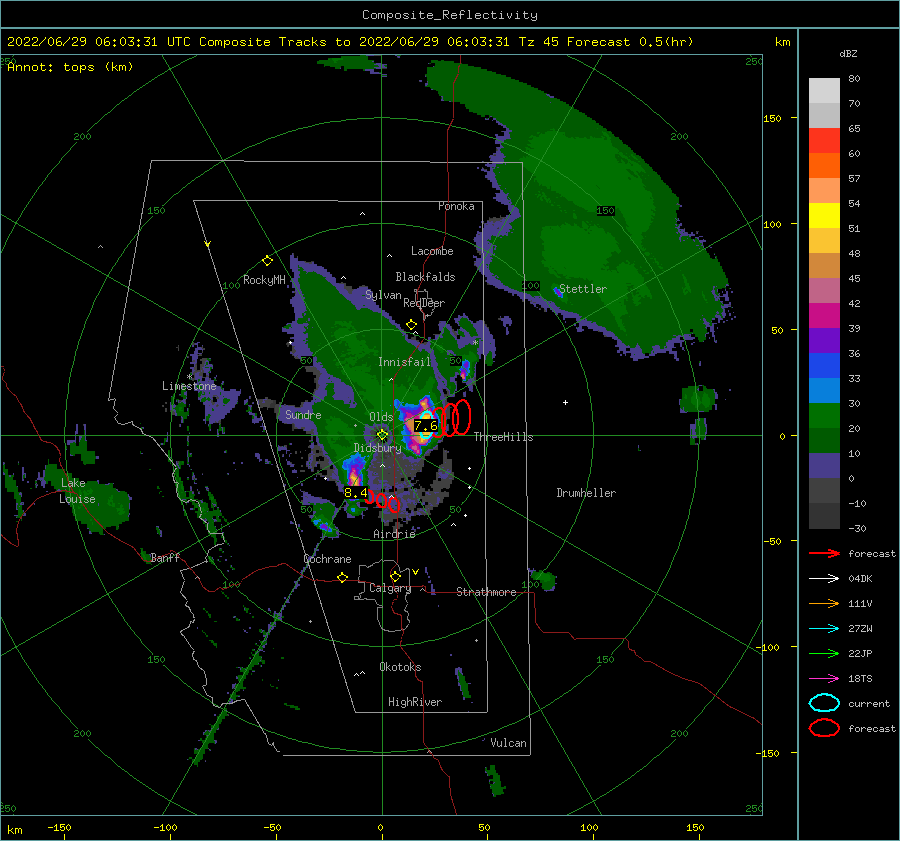
Task: Click the Ponoka city label
Action: point(456,206)
